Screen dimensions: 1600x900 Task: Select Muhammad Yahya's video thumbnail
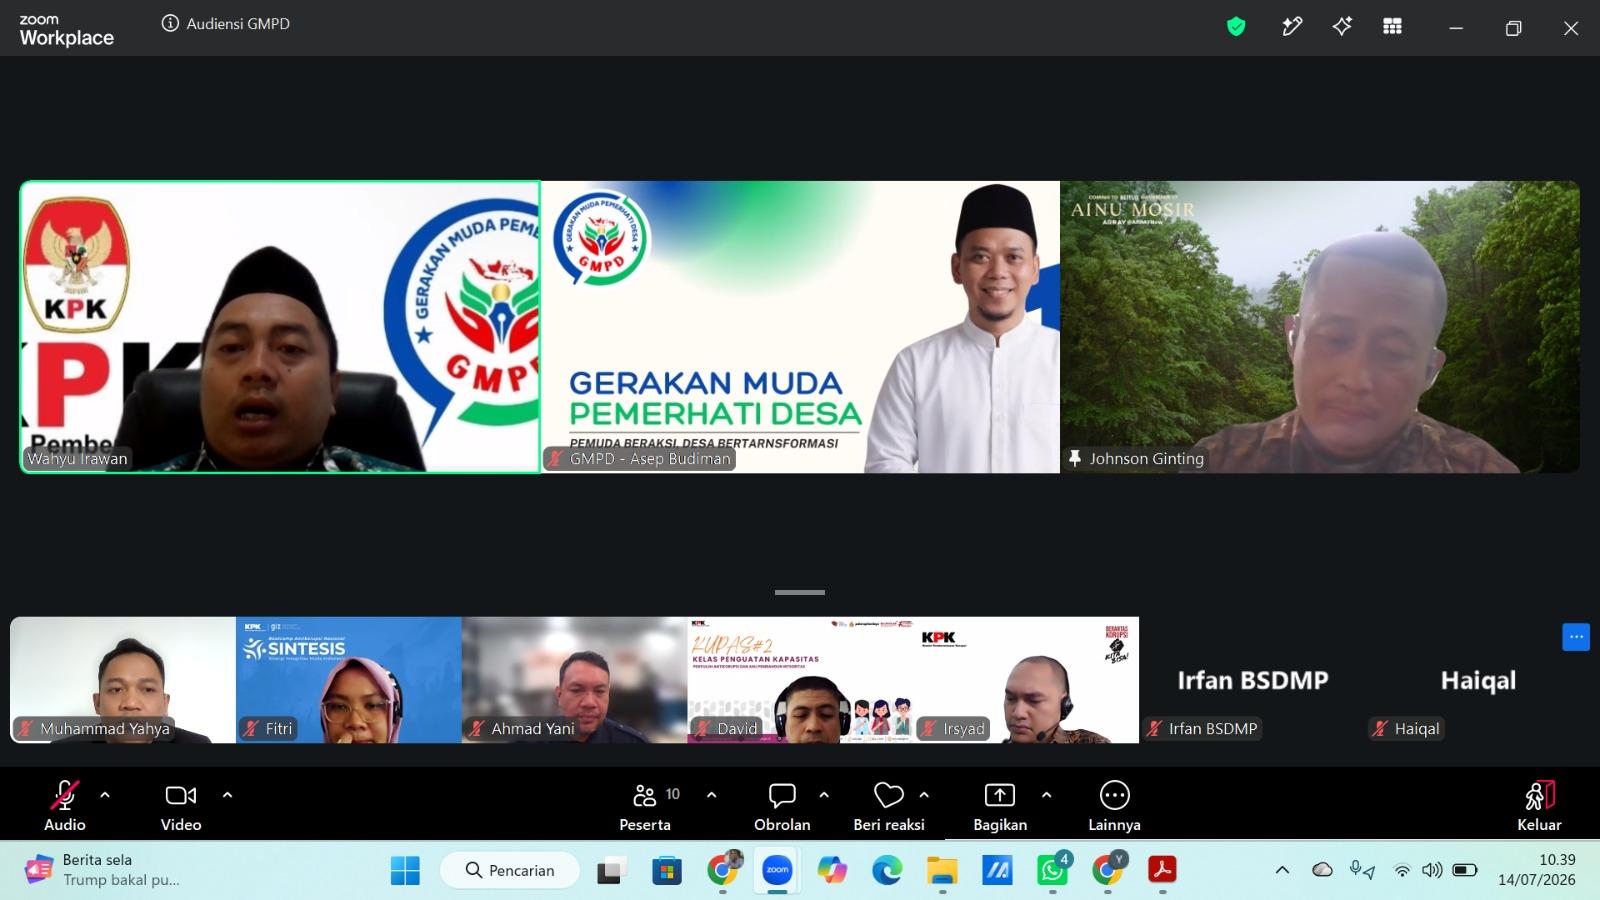coord(123,680)
